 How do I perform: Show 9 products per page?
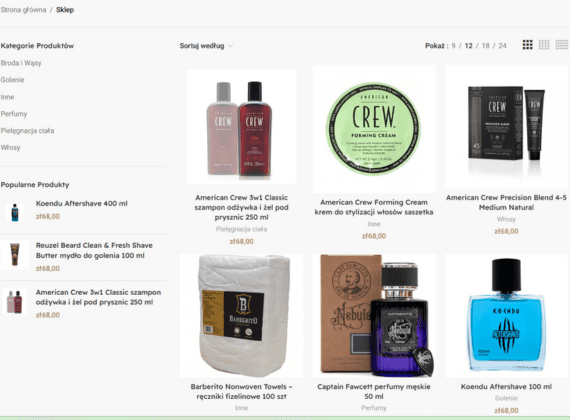pos(453,46)
